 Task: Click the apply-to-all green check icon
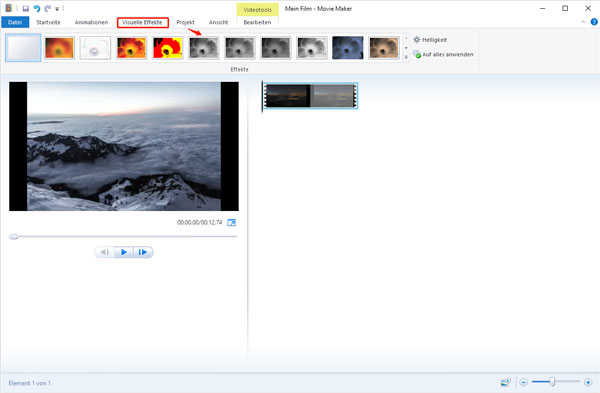[417, 54]
